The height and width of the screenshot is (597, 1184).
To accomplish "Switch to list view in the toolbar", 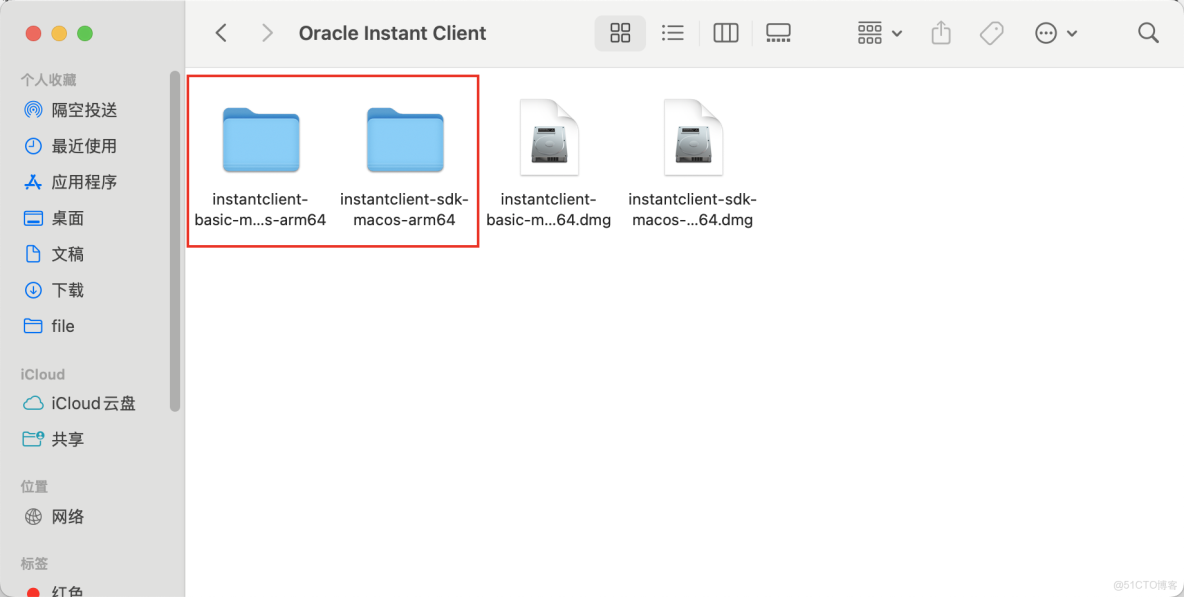I will pos(672,33).
